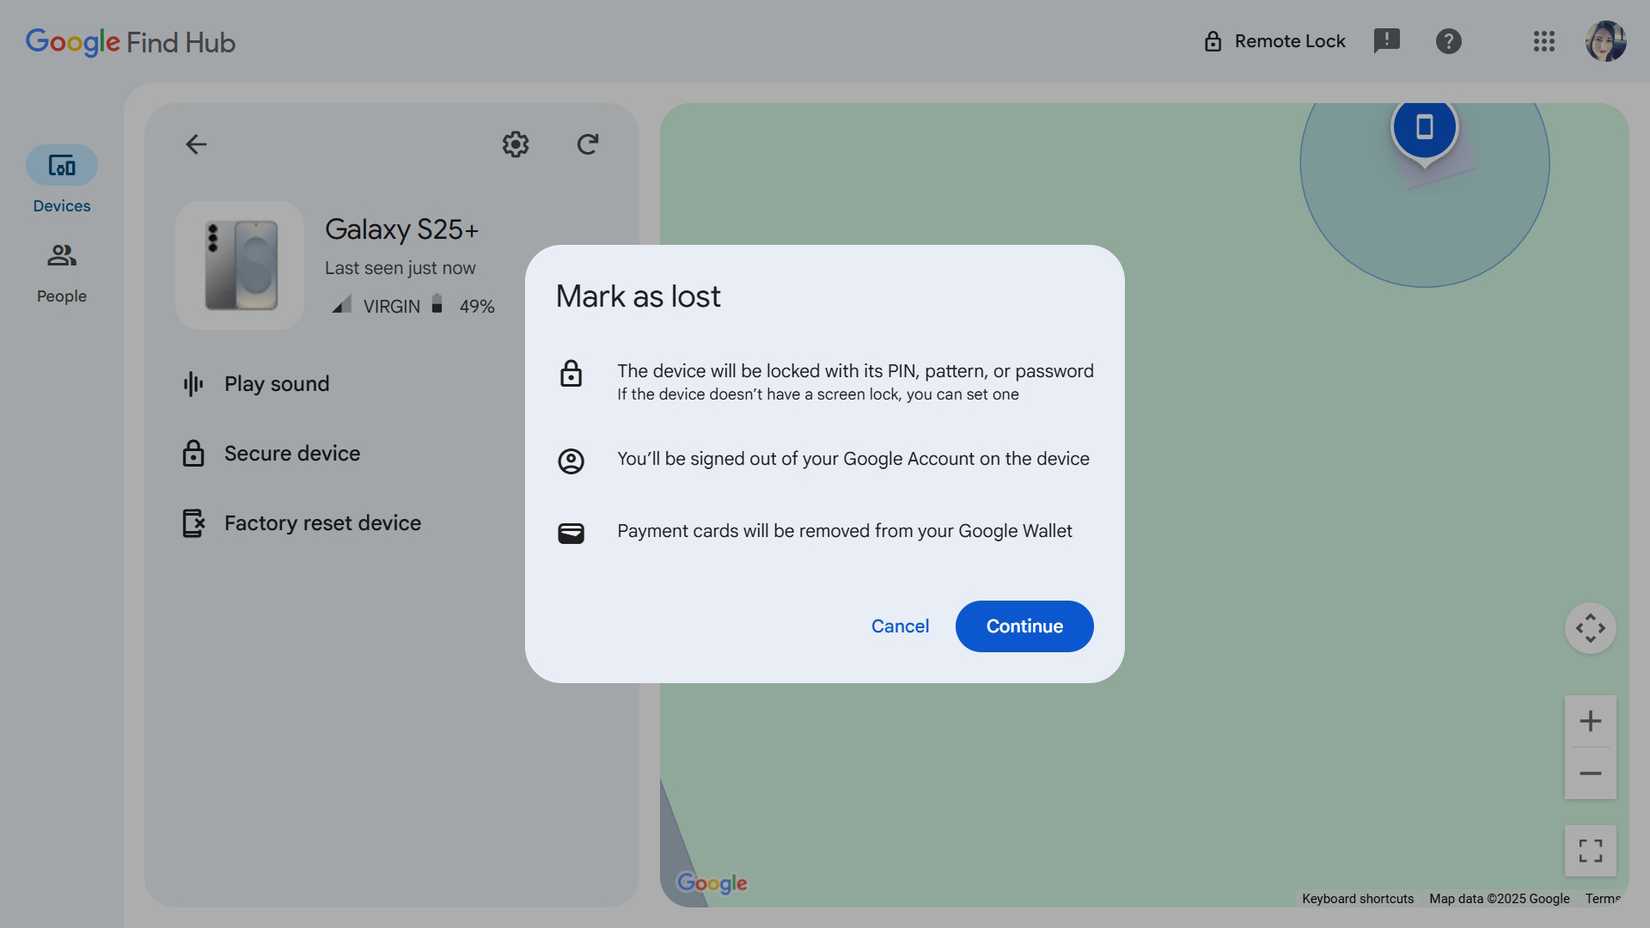Screen dimensions: 1650x928
Task: Go back using the back arrow
Action: click(196, 144)
